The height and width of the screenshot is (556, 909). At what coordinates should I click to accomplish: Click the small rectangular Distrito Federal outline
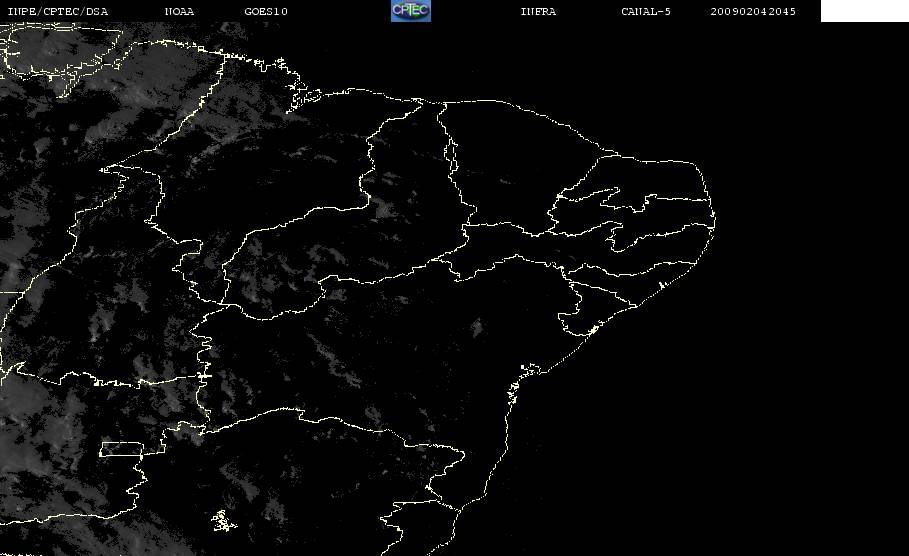[x=122, y=449]
